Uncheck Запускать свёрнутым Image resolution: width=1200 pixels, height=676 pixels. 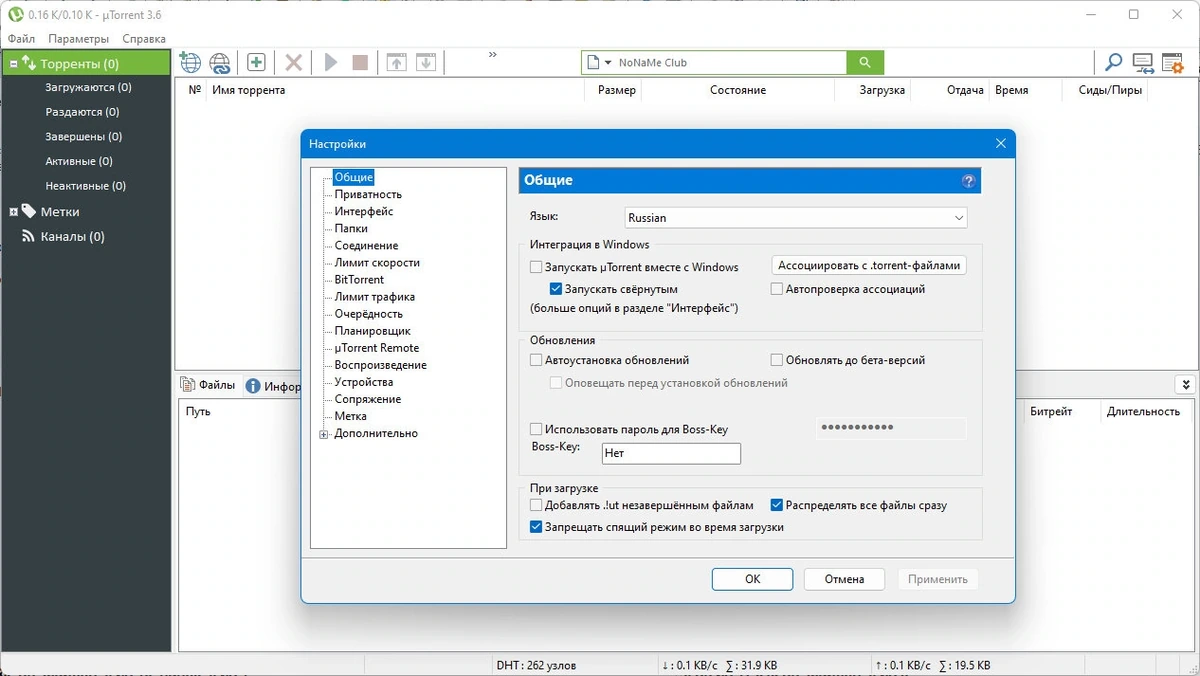click(556, 289)
